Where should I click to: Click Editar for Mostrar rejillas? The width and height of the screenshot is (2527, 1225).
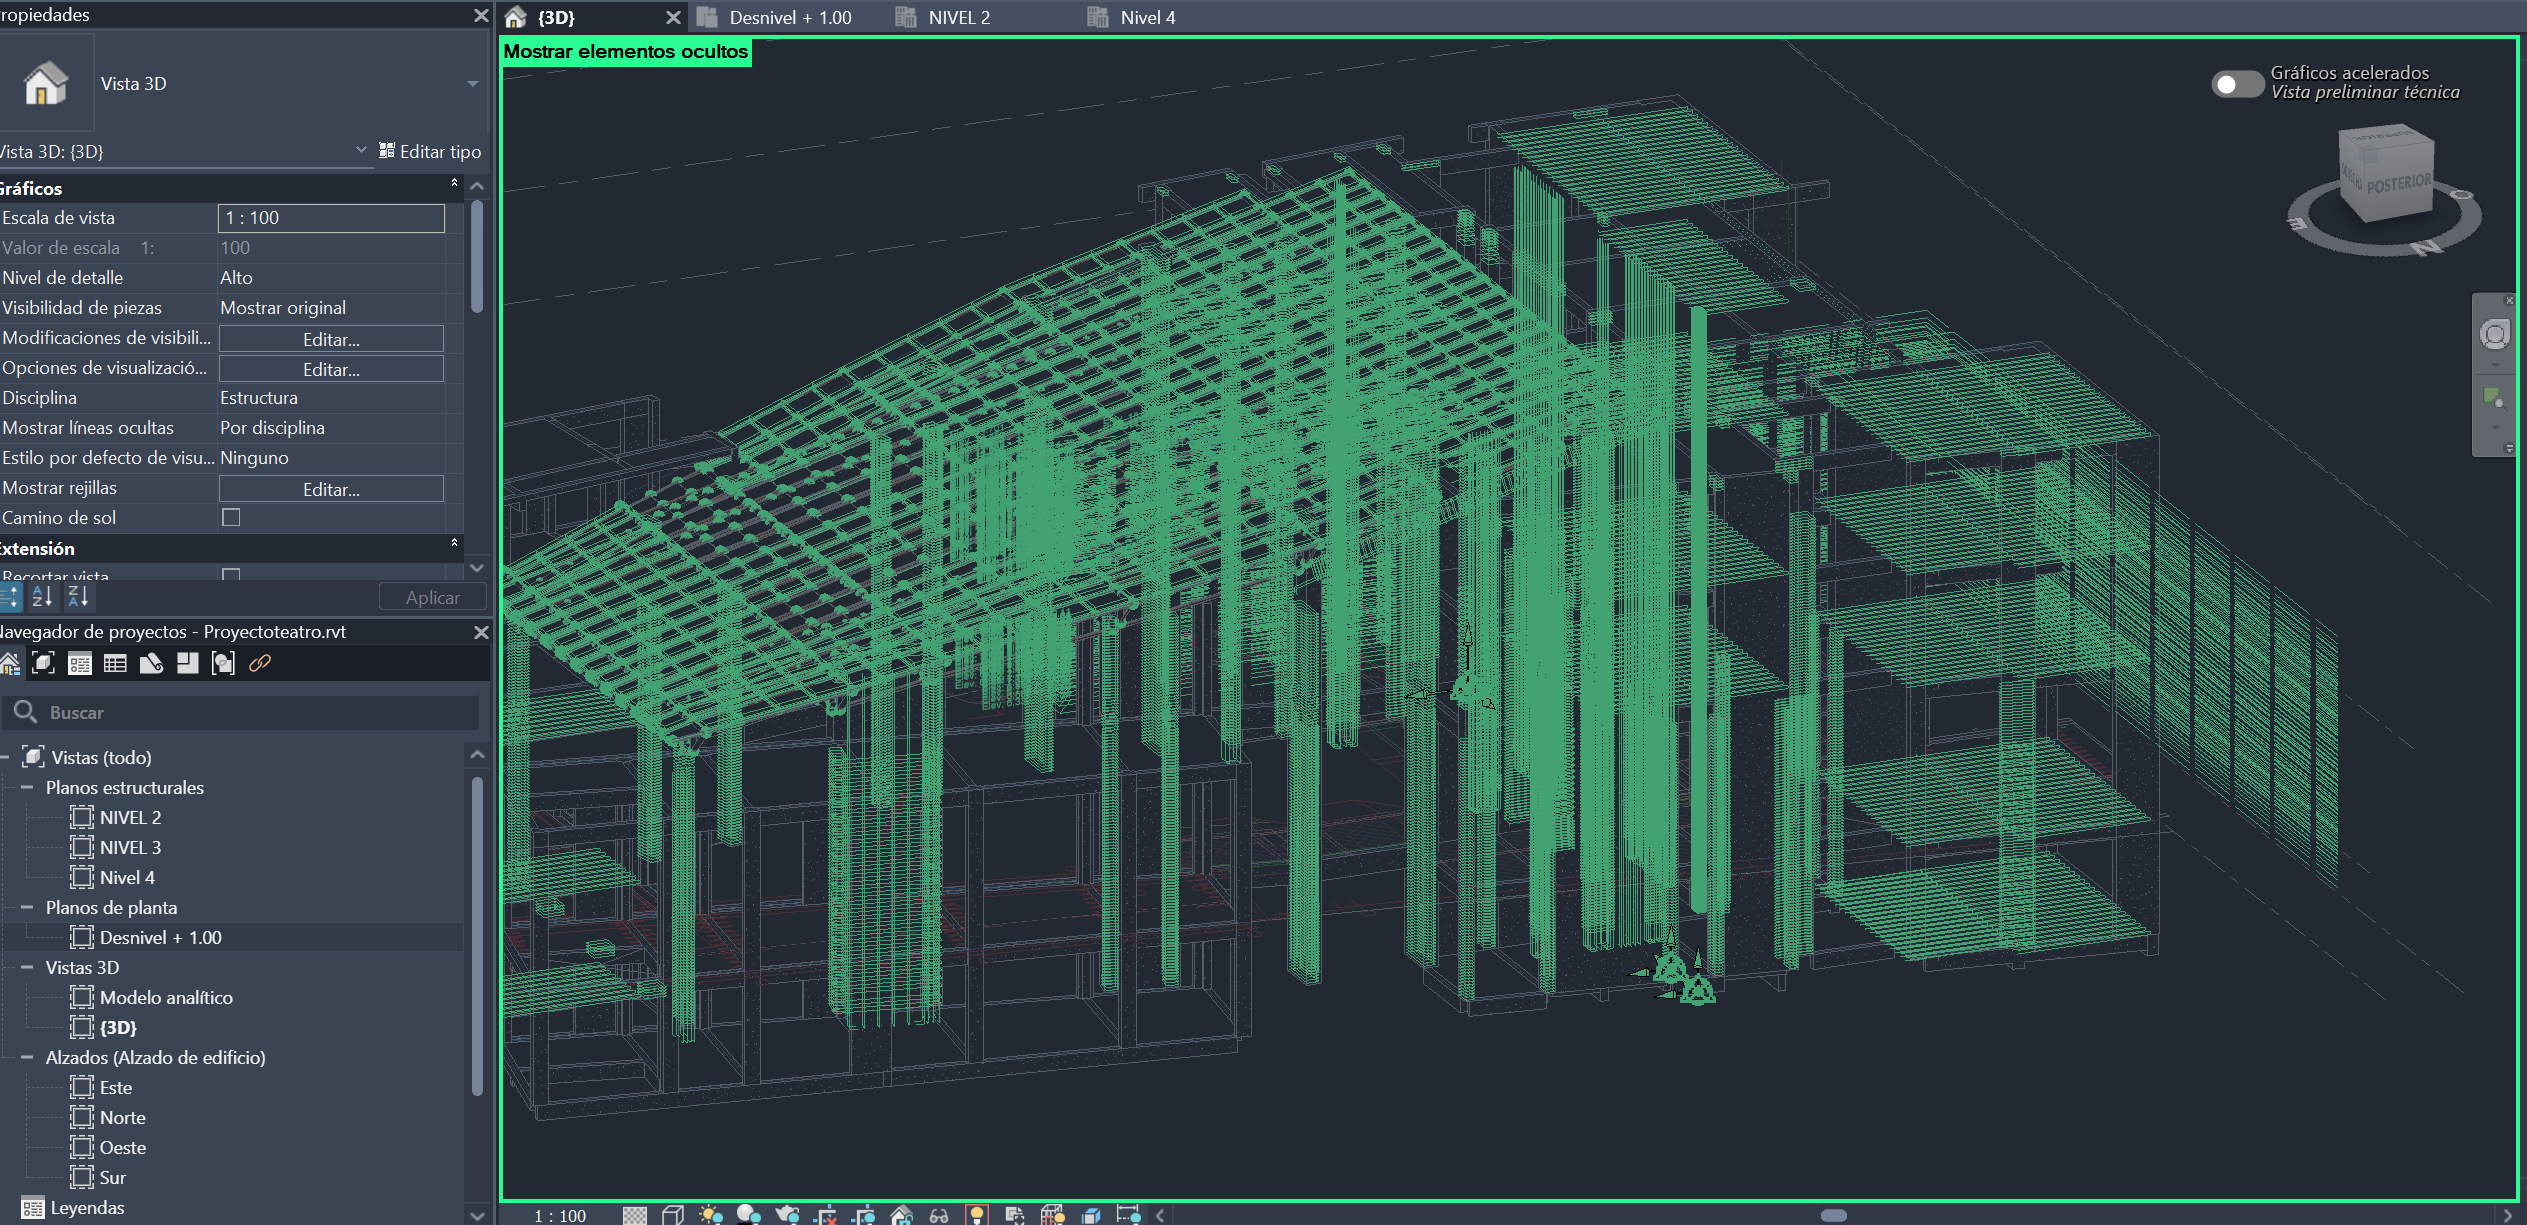(331, 489)
